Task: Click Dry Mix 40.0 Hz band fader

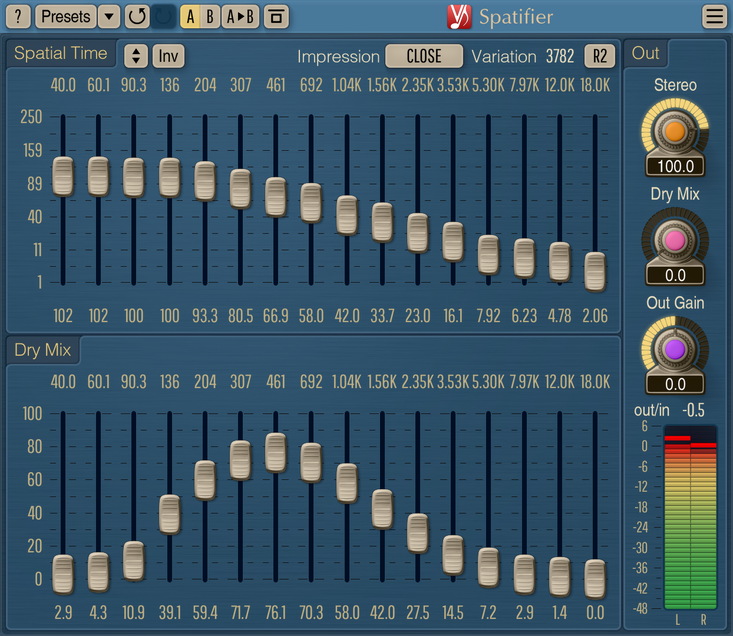Action: pyautogui.click(x=63, y=574)
